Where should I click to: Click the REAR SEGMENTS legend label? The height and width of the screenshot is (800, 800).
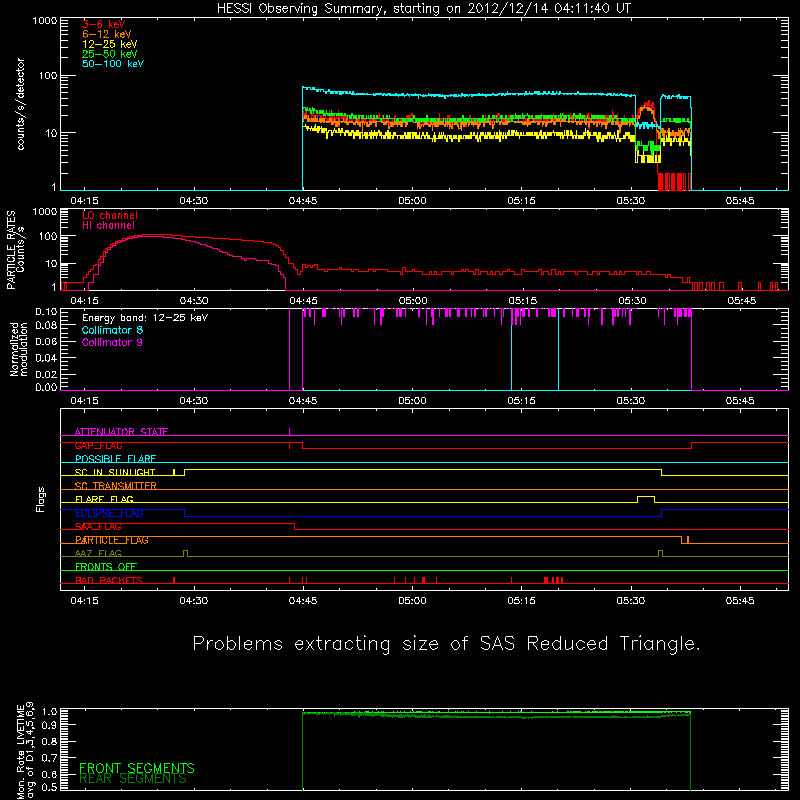(133, 779)
